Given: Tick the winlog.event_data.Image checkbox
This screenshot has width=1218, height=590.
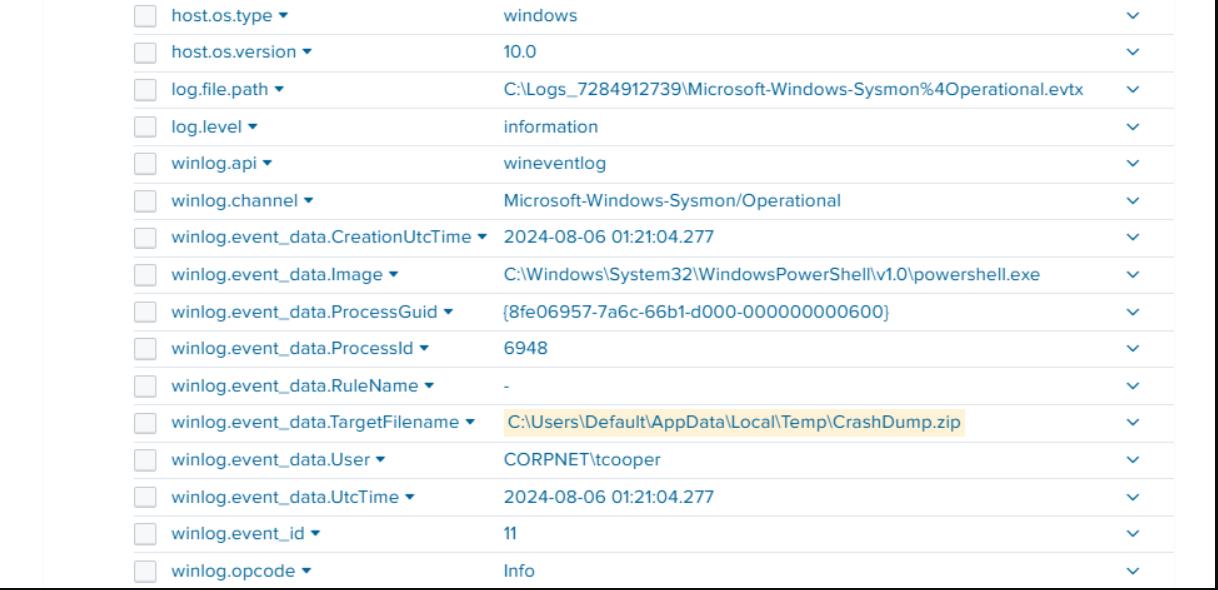Looking at the screenshot, I should (145, 275).
